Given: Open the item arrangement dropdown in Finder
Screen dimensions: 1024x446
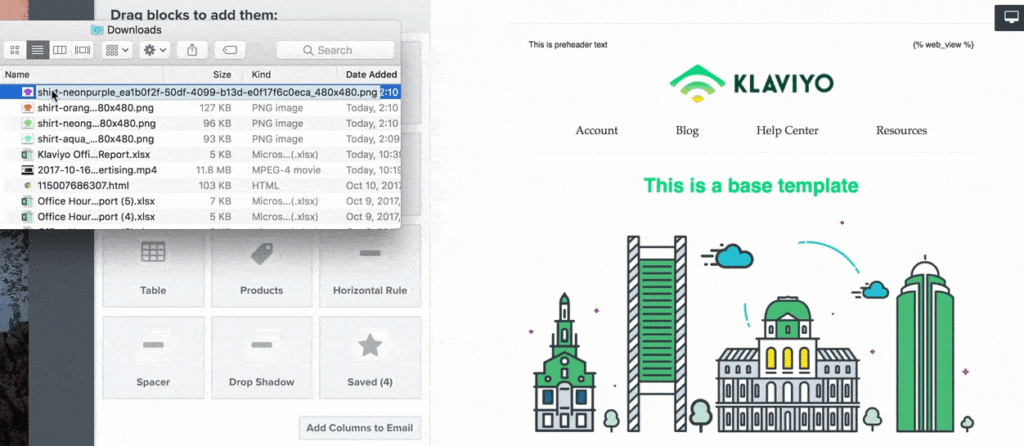Looking at the screenshot, I should pos(118,50).
